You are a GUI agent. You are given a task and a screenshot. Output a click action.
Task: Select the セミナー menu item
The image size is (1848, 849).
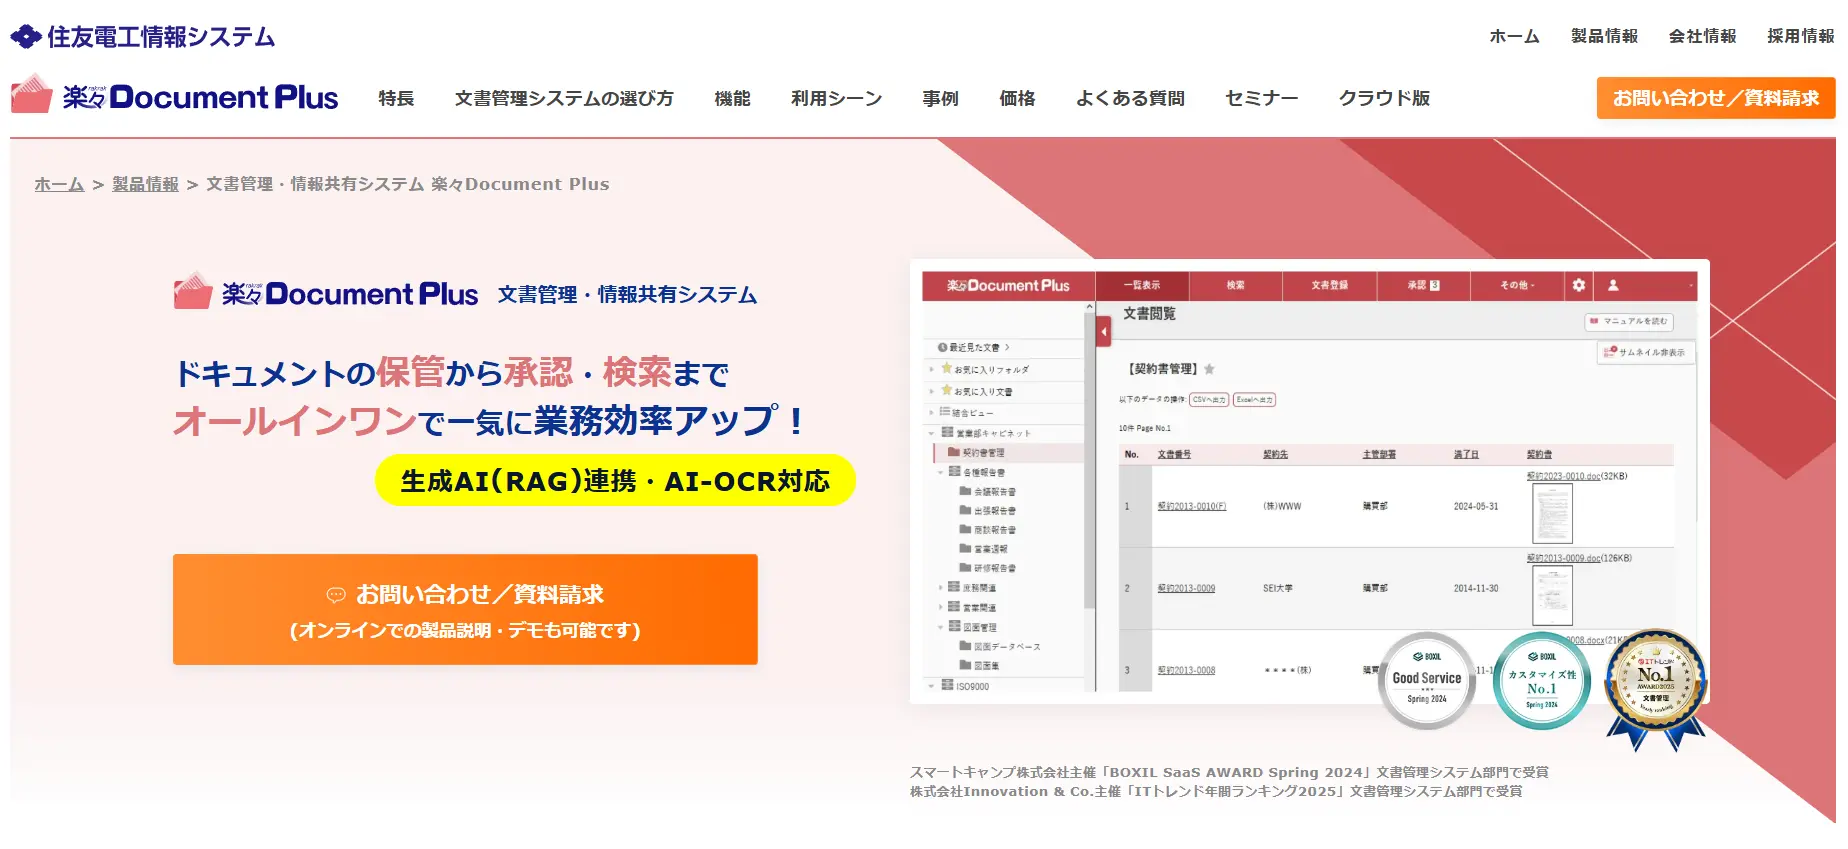pos(1262,98)
